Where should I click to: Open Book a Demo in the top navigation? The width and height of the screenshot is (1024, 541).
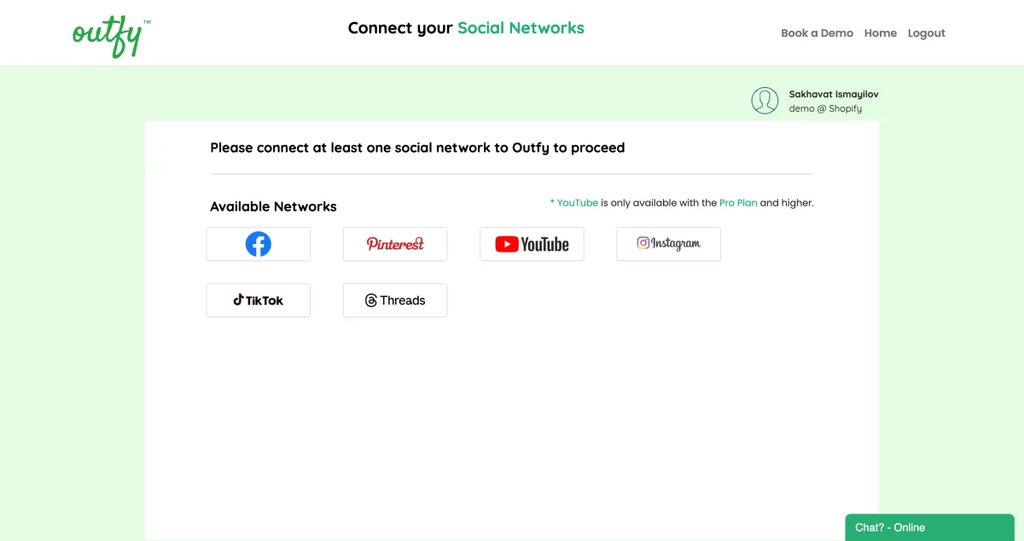(x=817, y=33)
